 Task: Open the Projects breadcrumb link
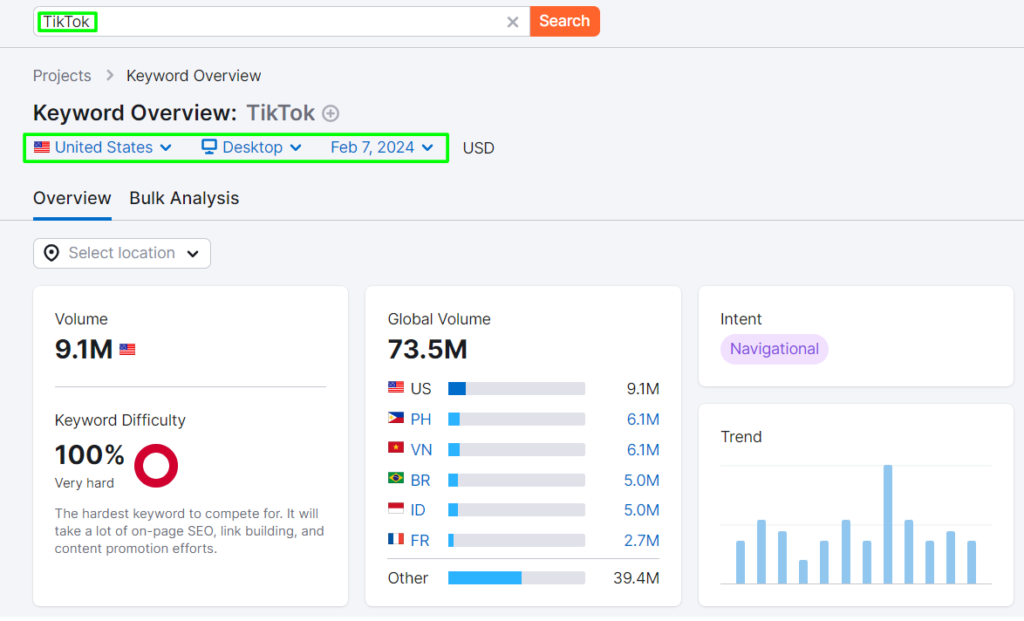click(x=62, y=76)
